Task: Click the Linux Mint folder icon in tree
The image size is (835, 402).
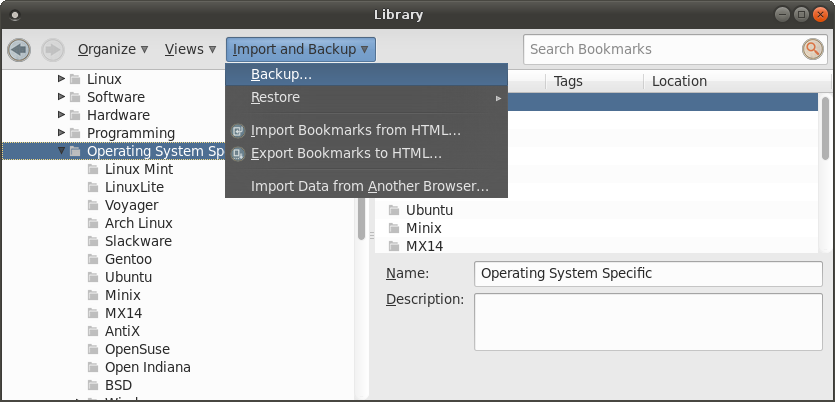Action: (93, 169)
